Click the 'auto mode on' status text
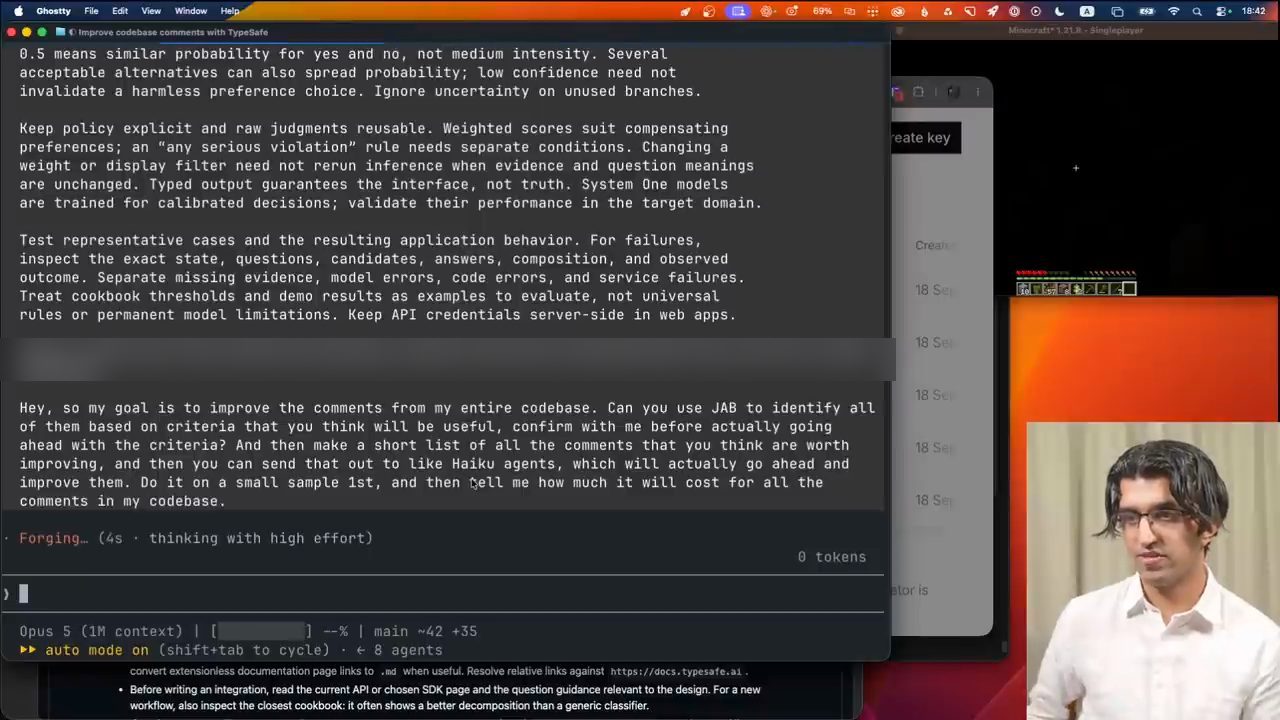1280x720 pixels. click(x=96, y=650)
